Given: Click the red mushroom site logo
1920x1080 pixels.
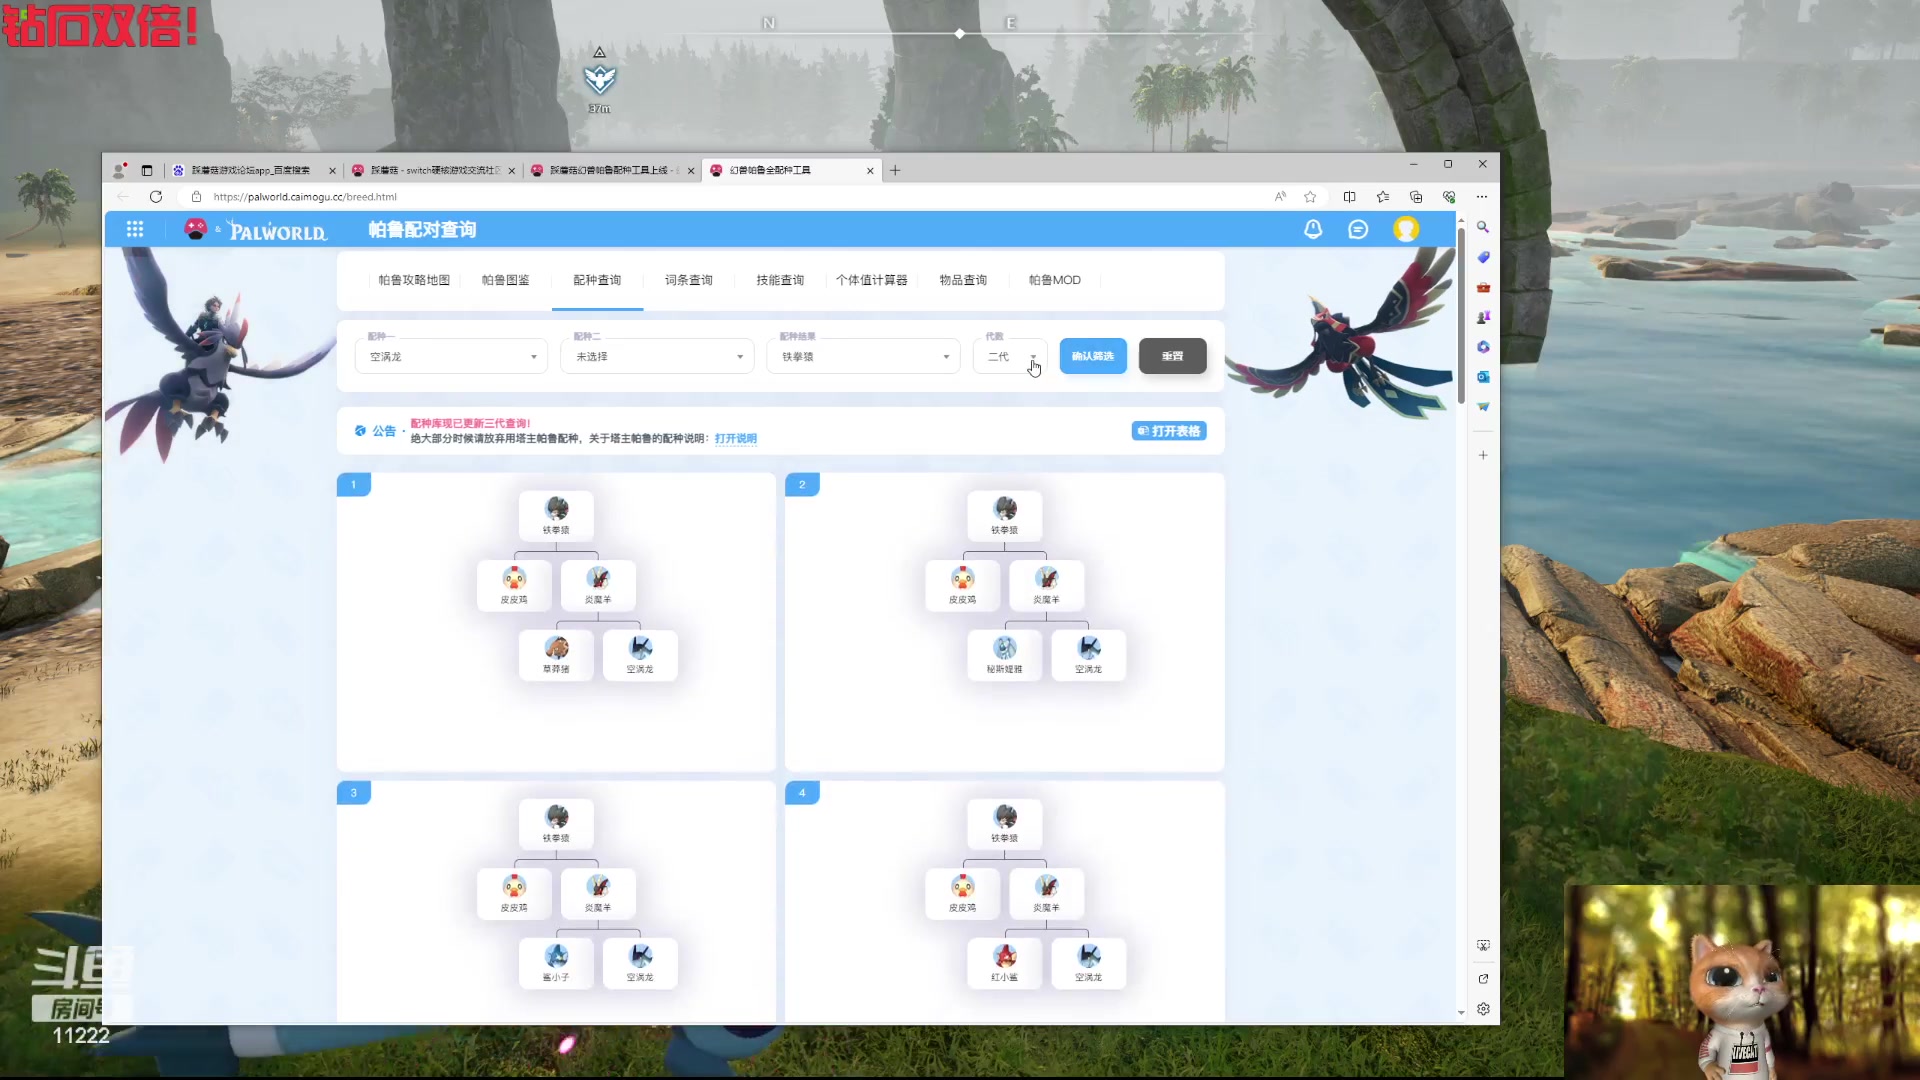Looking at the screenshot, I should tap(196, 229).
